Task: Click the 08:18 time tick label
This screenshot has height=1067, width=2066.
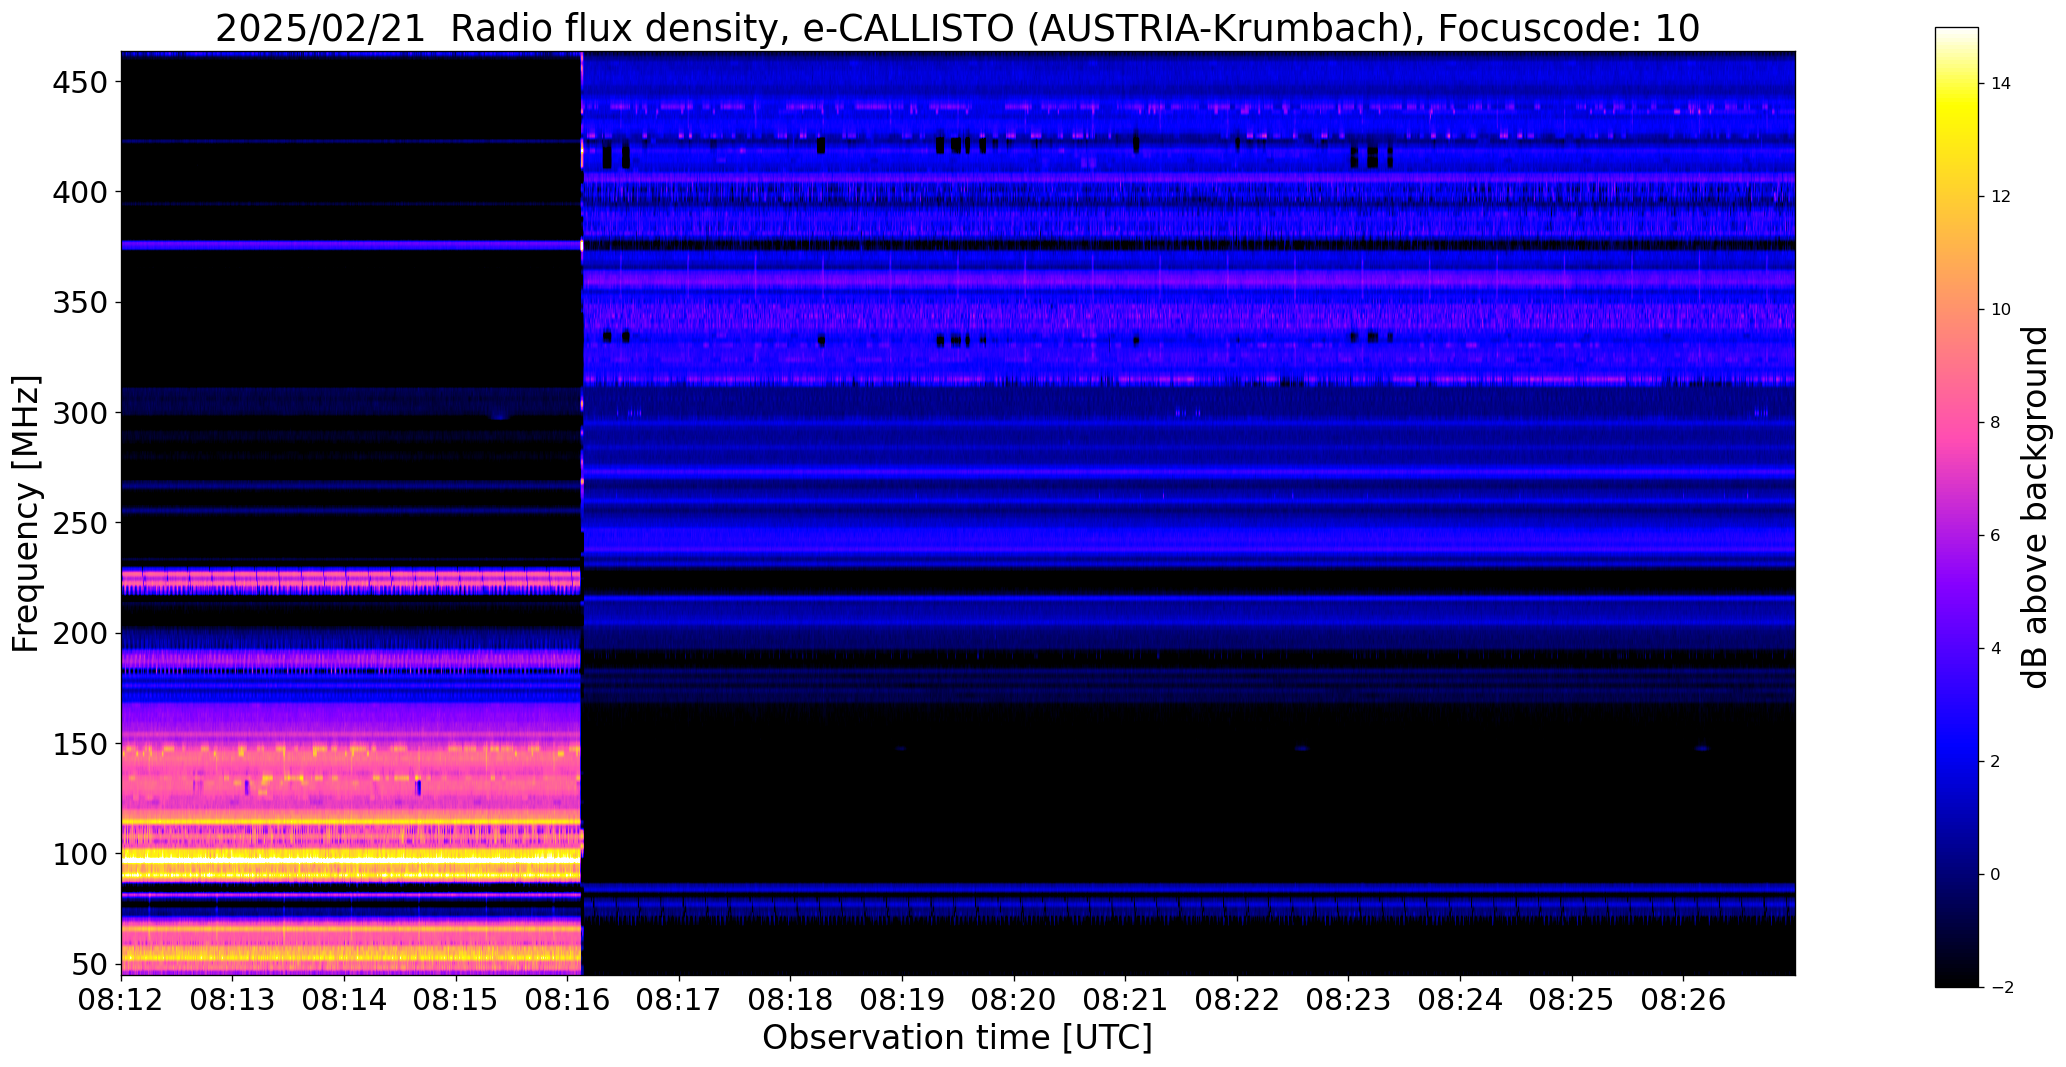Action: [x=791, y=1001]
